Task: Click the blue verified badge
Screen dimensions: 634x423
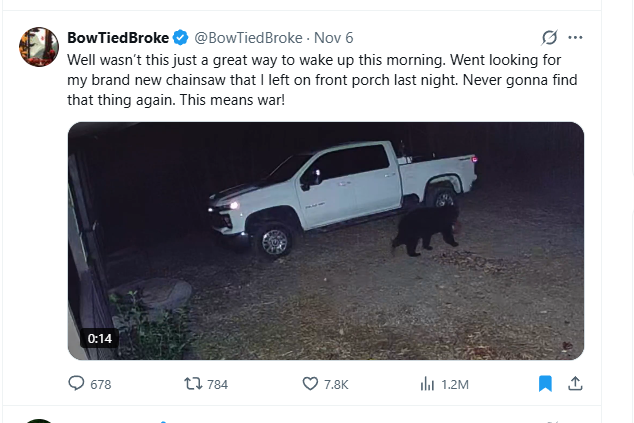Action: point(180,38)
